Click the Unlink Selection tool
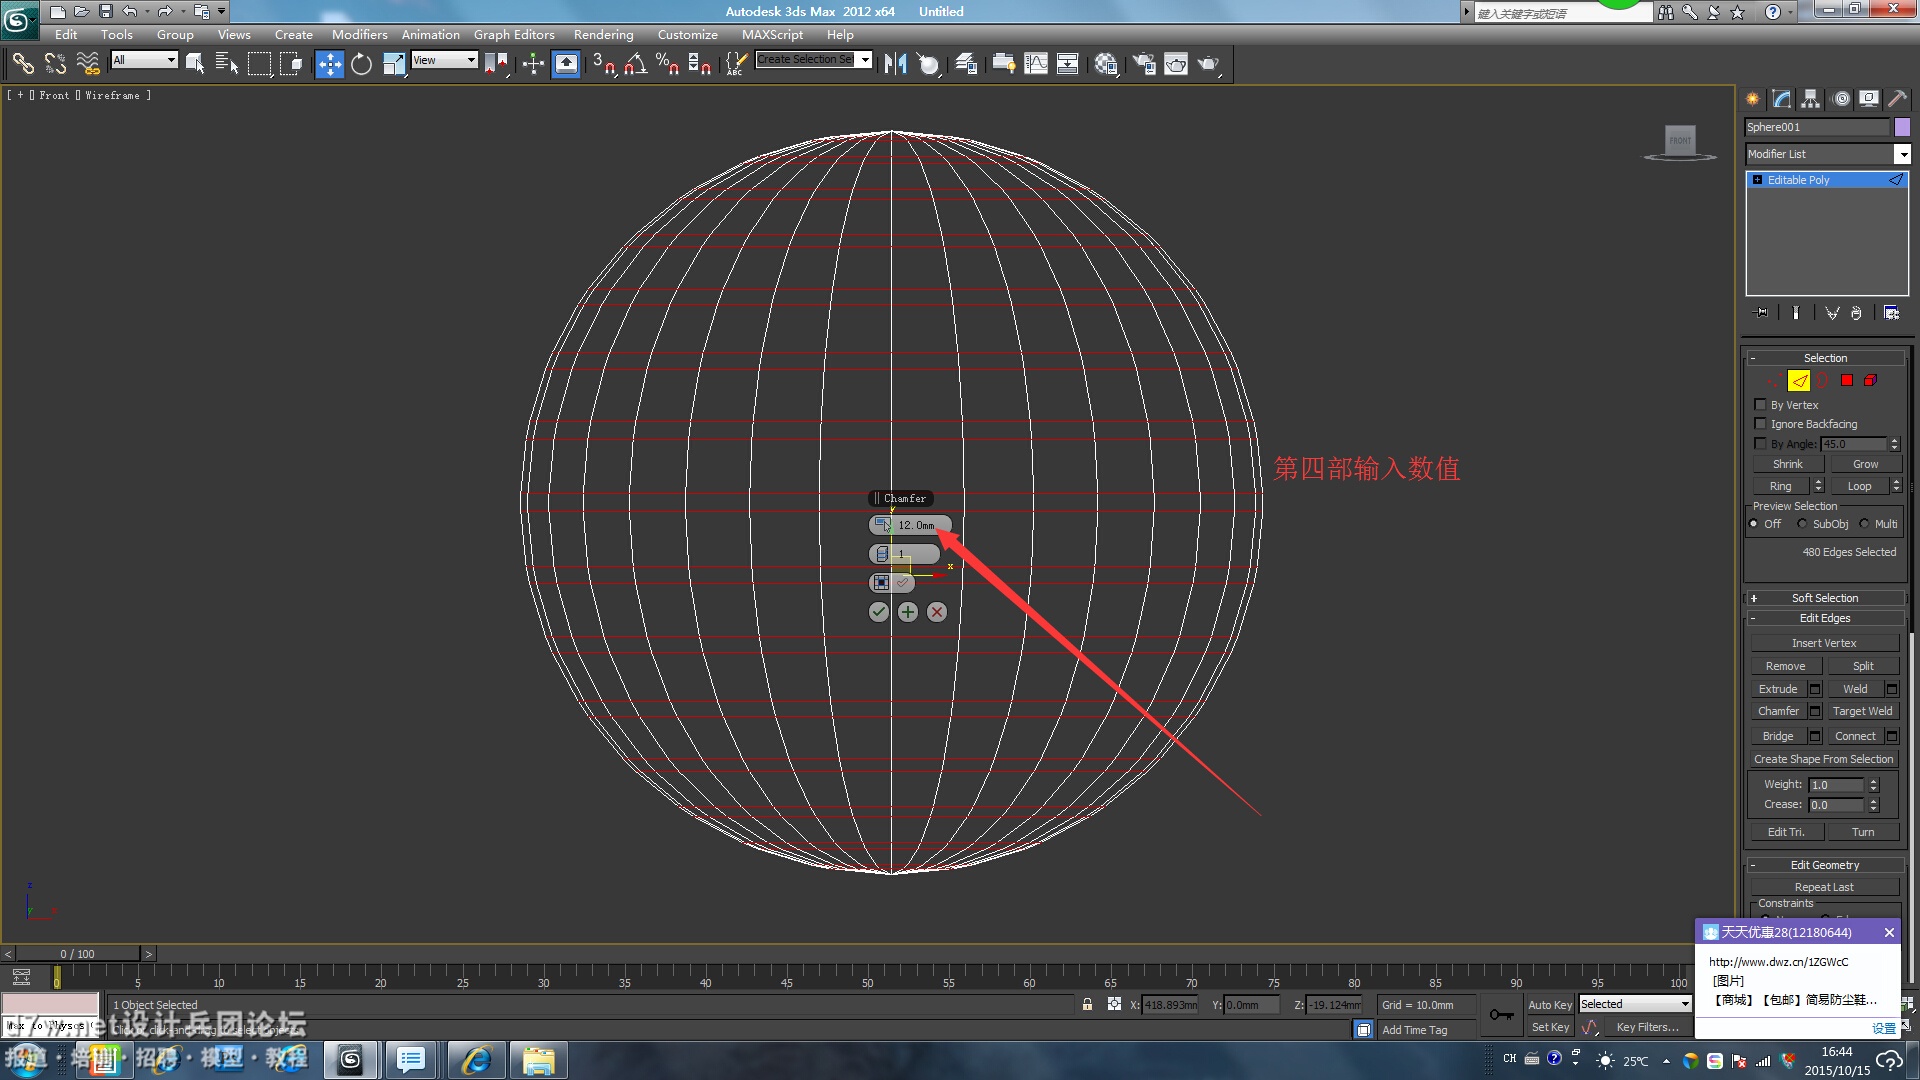This screenshot has width=1920, height=1080. coord(55,64)
